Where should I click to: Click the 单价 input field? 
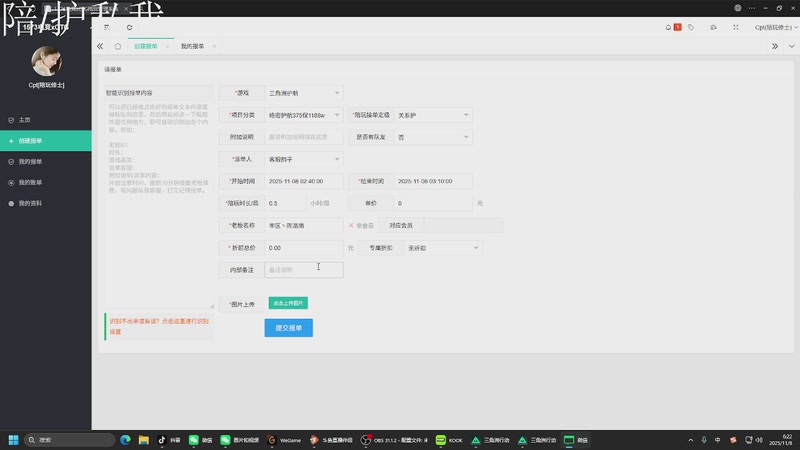click(x=433, y=203)
